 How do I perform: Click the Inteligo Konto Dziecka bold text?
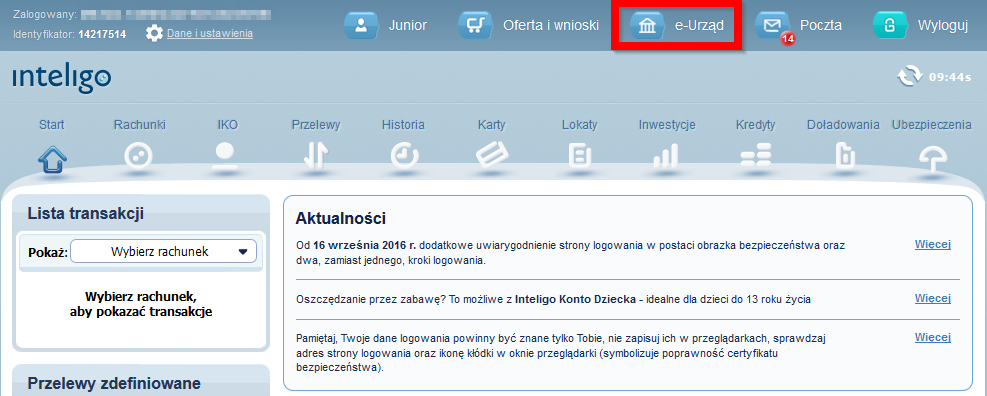click(575, 300)
